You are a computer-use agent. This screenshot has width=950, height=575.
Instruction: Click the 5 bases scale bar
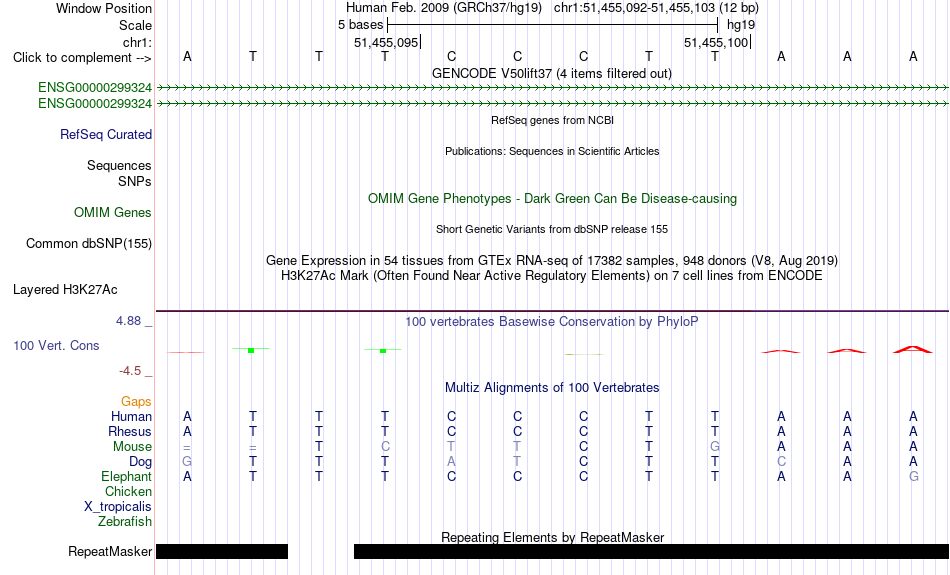pos(553,25)
